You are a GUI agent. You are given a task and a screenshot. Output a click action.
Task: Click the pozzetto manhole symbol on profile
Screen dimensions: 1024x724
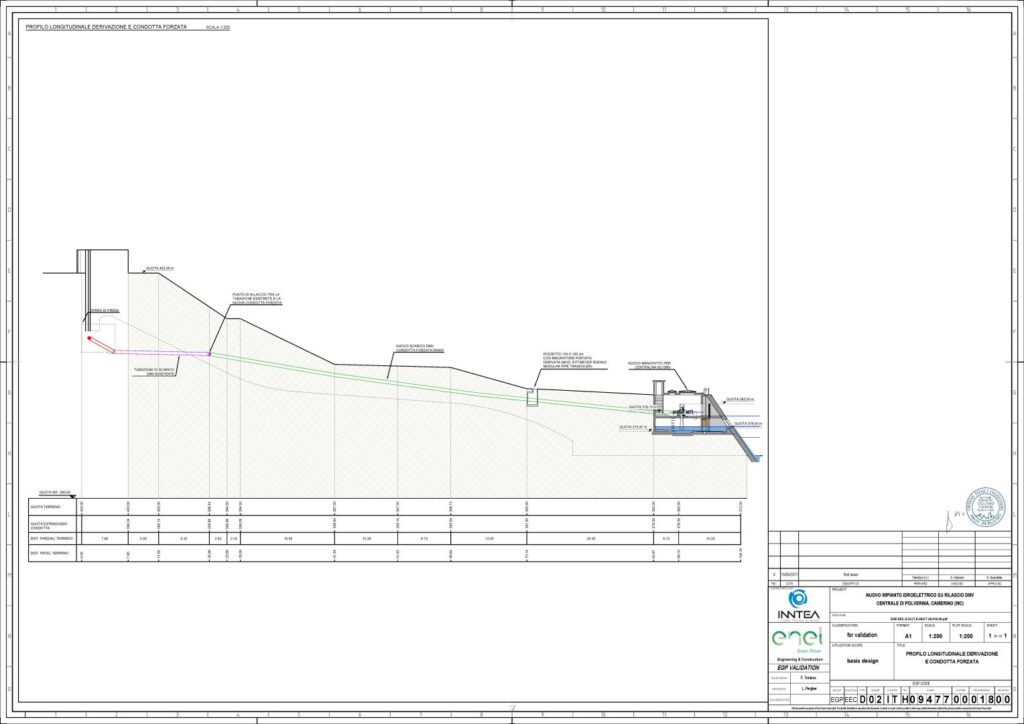click(530, 397)
